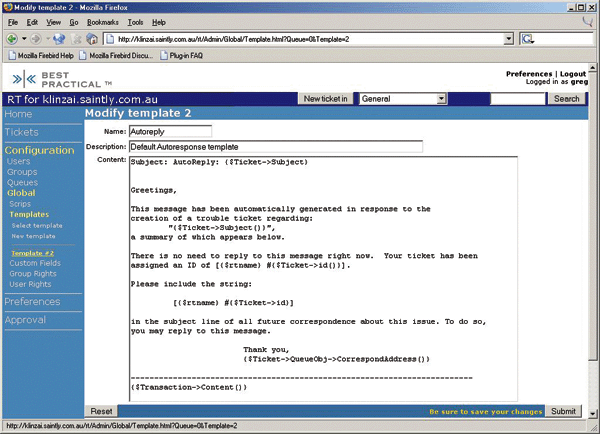600x434 pixels.
Task: Click the Description text field
Action: [276, 146]
